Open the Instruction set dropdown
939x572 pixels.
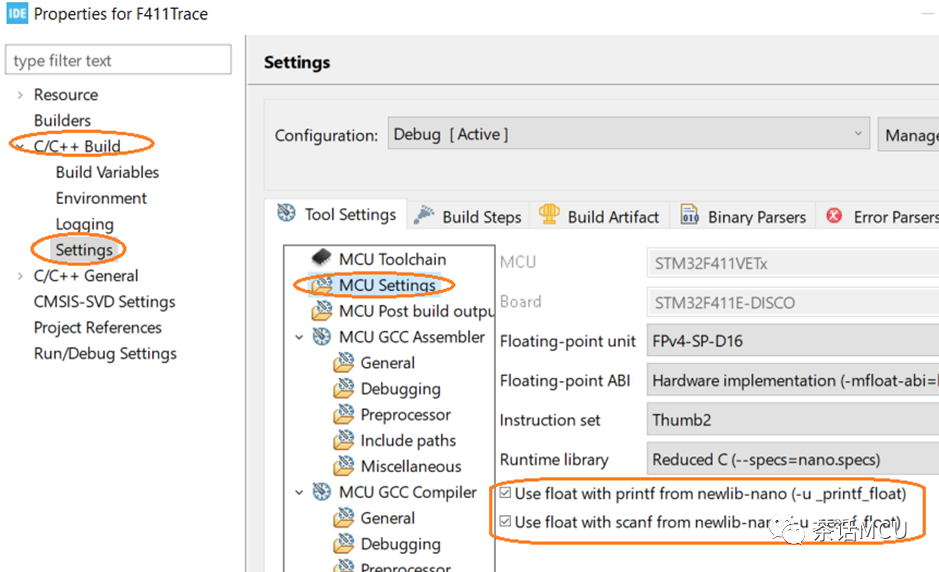(x=793, y=420)
